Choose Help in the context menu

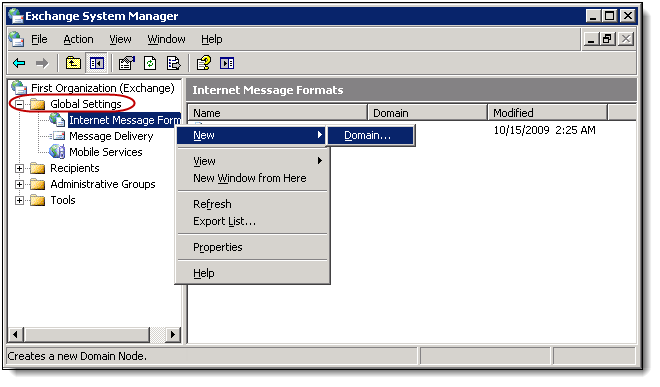[251, 273]
